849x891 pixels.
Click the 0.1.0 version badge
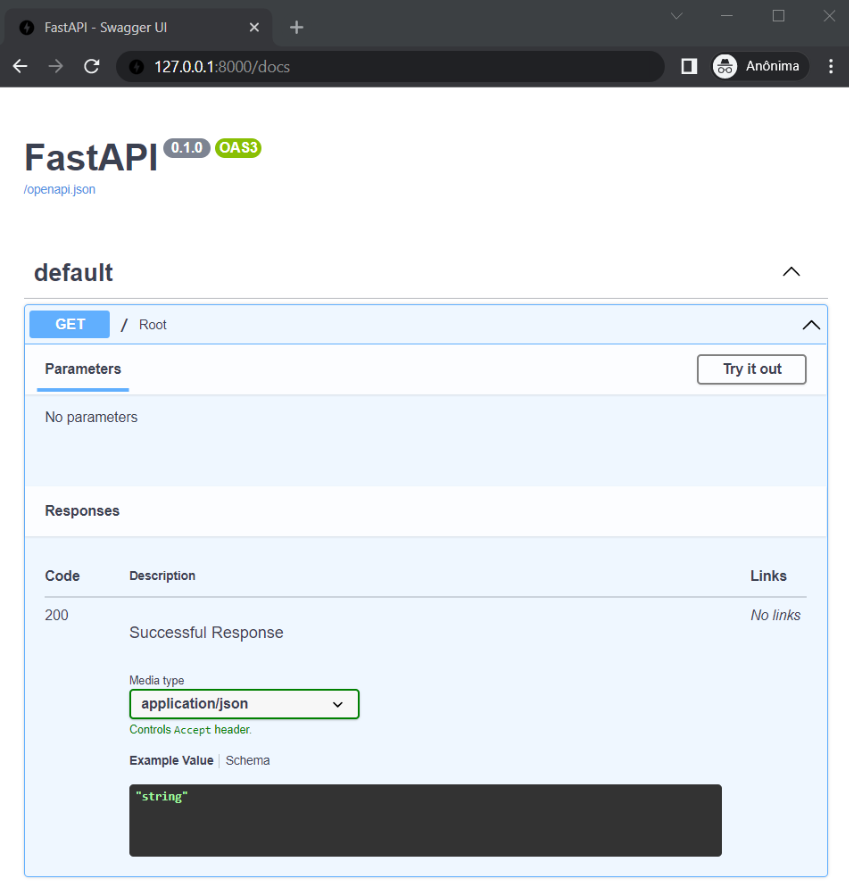pos(186,148)
